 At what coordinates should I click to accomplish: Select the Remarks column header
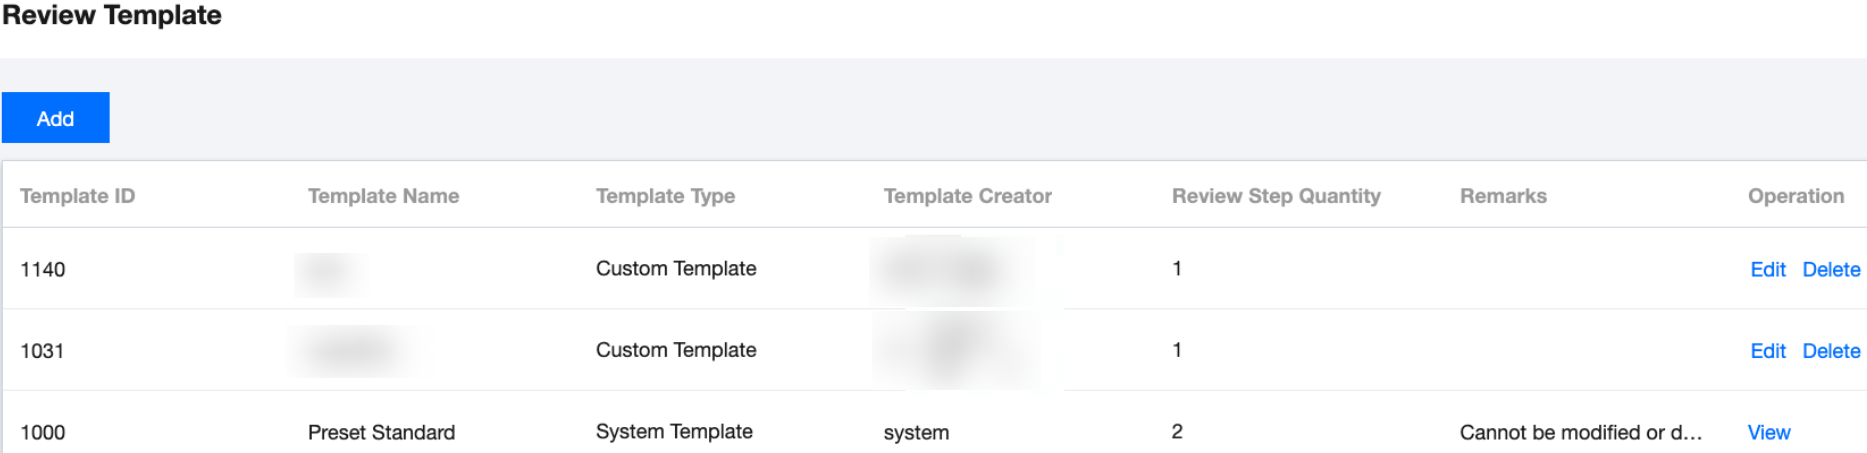(1502, 196)
